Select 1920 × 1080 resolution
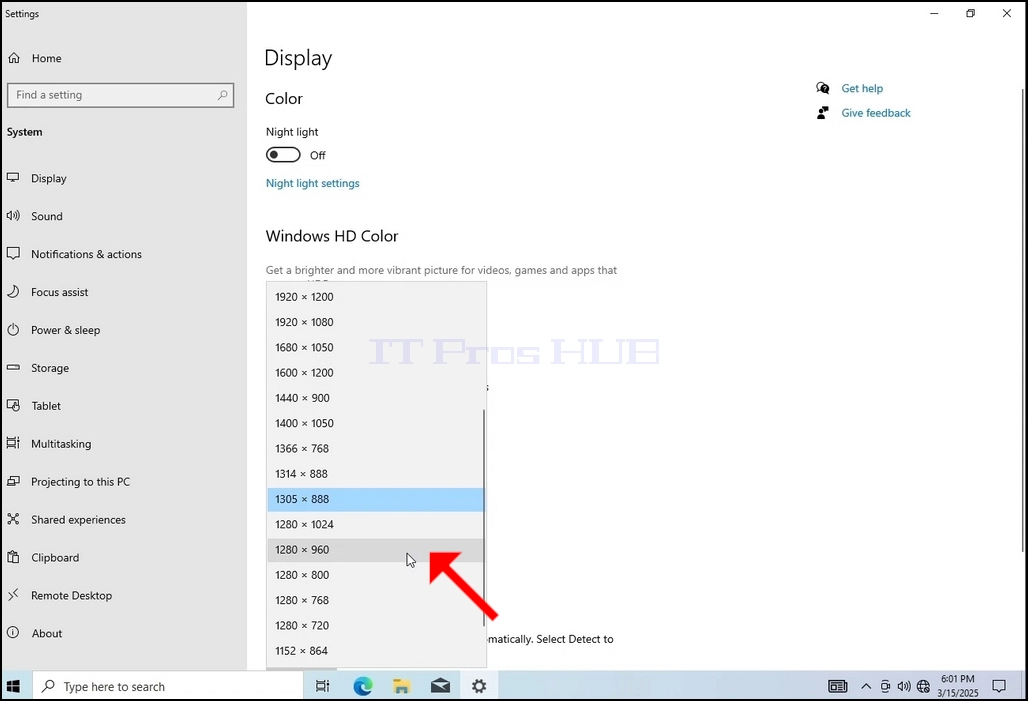The image size is (1028, 701). (375, 322)
